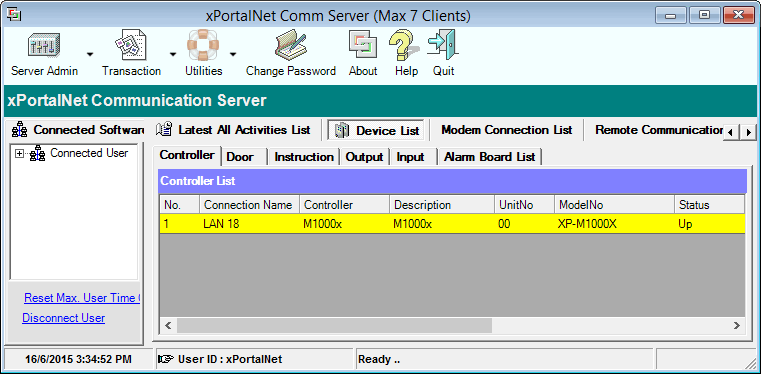Expand the Server Admin dropdown arrow
The image size is (761, 374).
click(90, 54)
